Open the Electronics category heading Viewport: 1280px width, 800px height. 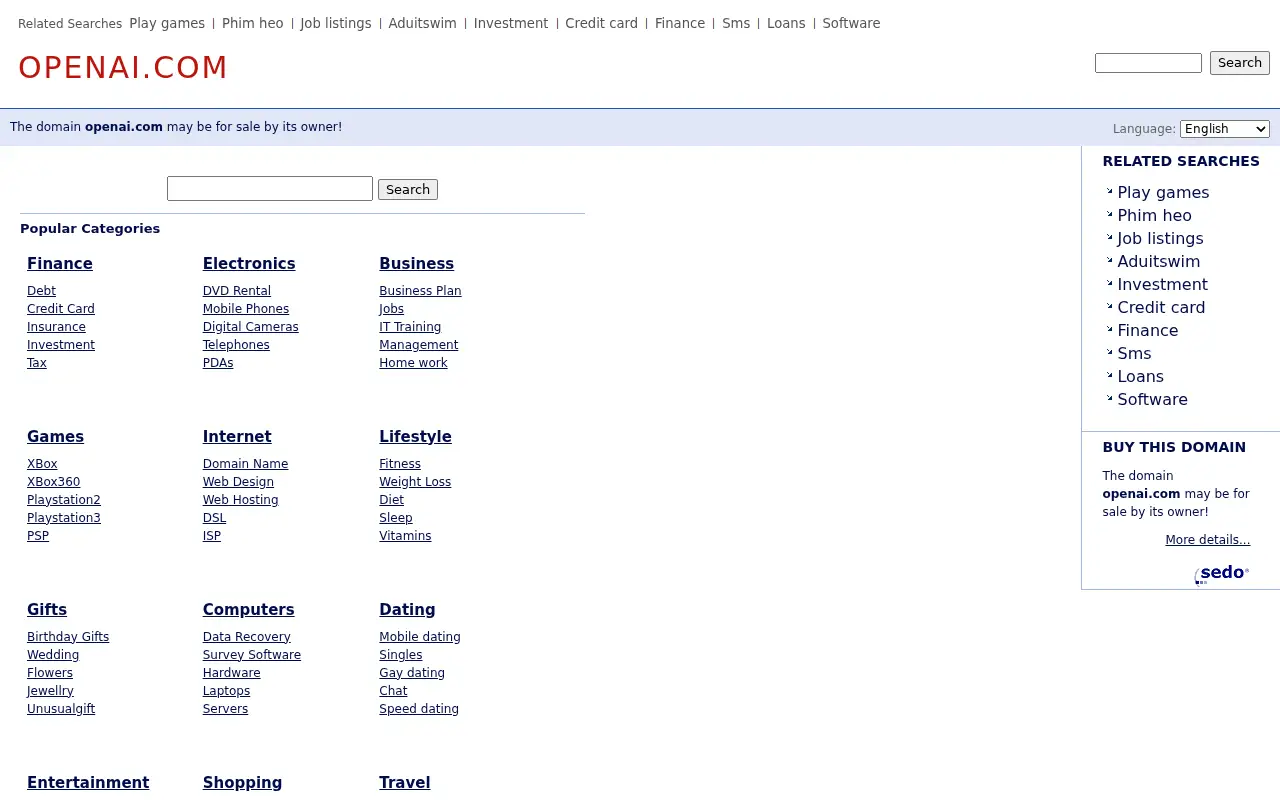(249, 264)
